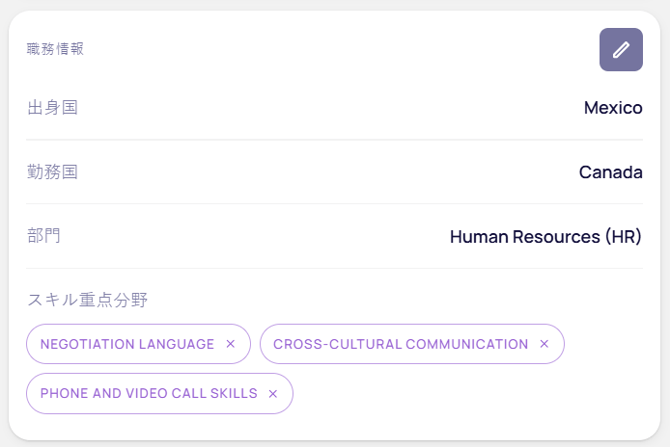Click the pencil edit icon for 職務情報
The width and height of the screenshot is (670, 447).
click(621, 50)
